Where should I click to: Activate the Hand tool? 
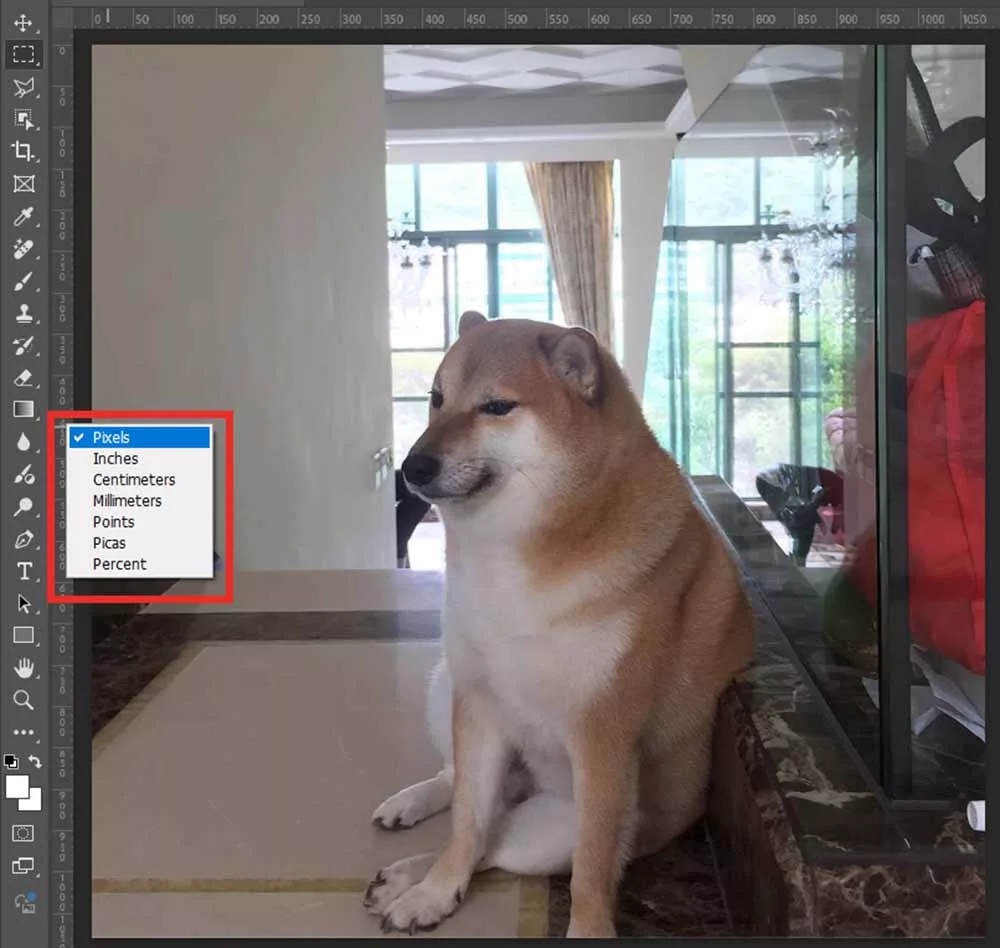tap(23, 668)
